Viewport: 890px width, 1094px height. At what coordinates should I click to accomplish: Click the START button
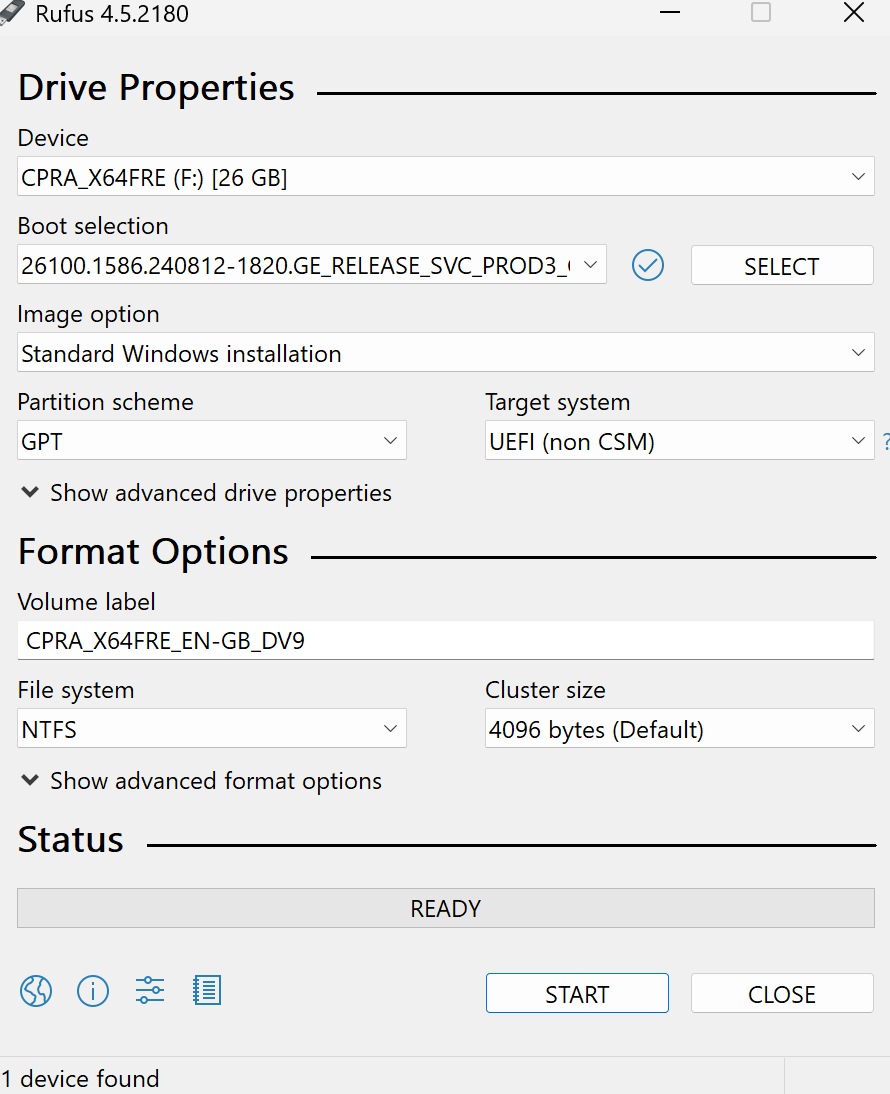[x=577, y=993]
